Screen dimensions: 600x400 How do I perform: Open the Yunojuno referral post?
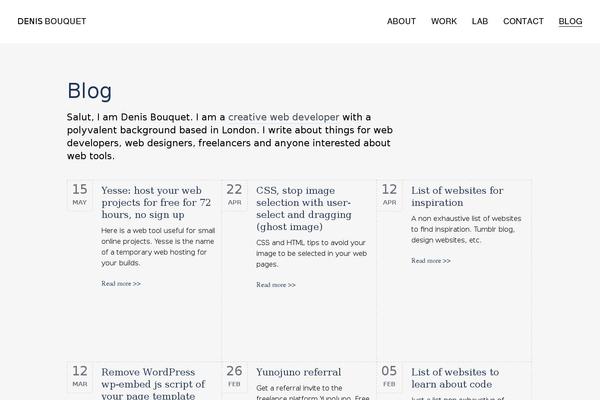pos(298,372)
